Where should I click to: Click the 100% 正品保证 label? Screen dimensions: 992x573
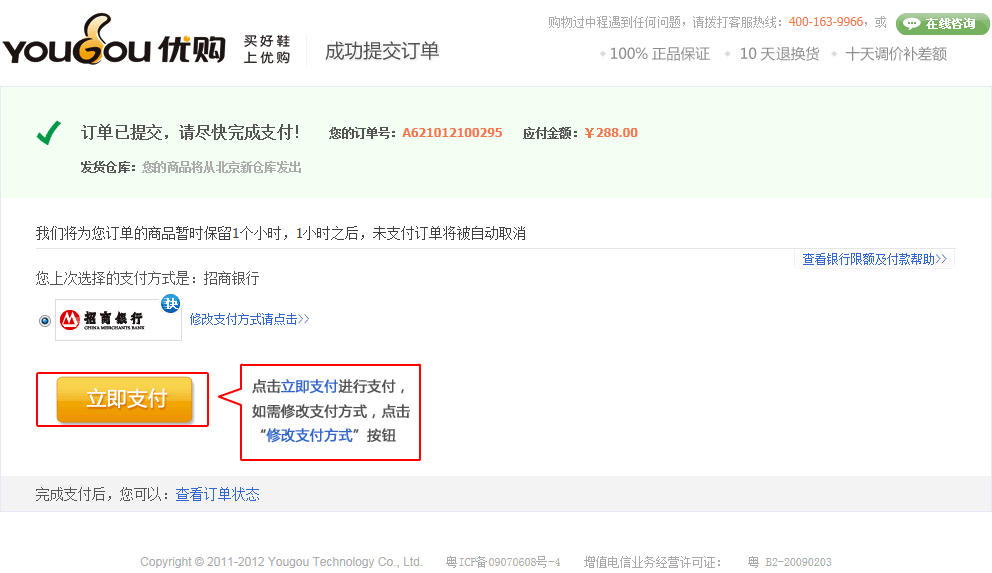[659, 54]
